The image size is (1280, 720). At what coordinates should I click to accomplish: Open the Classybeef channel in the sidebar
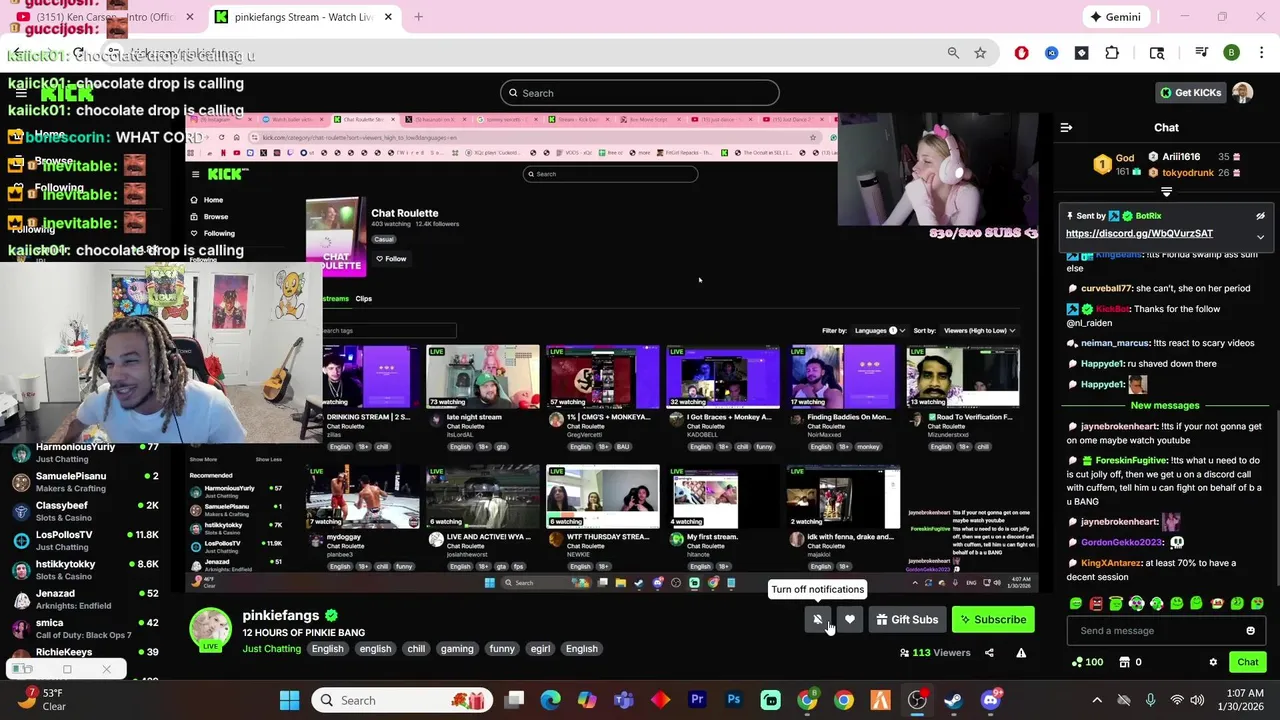pyautogui.click(x=85, y=511)
